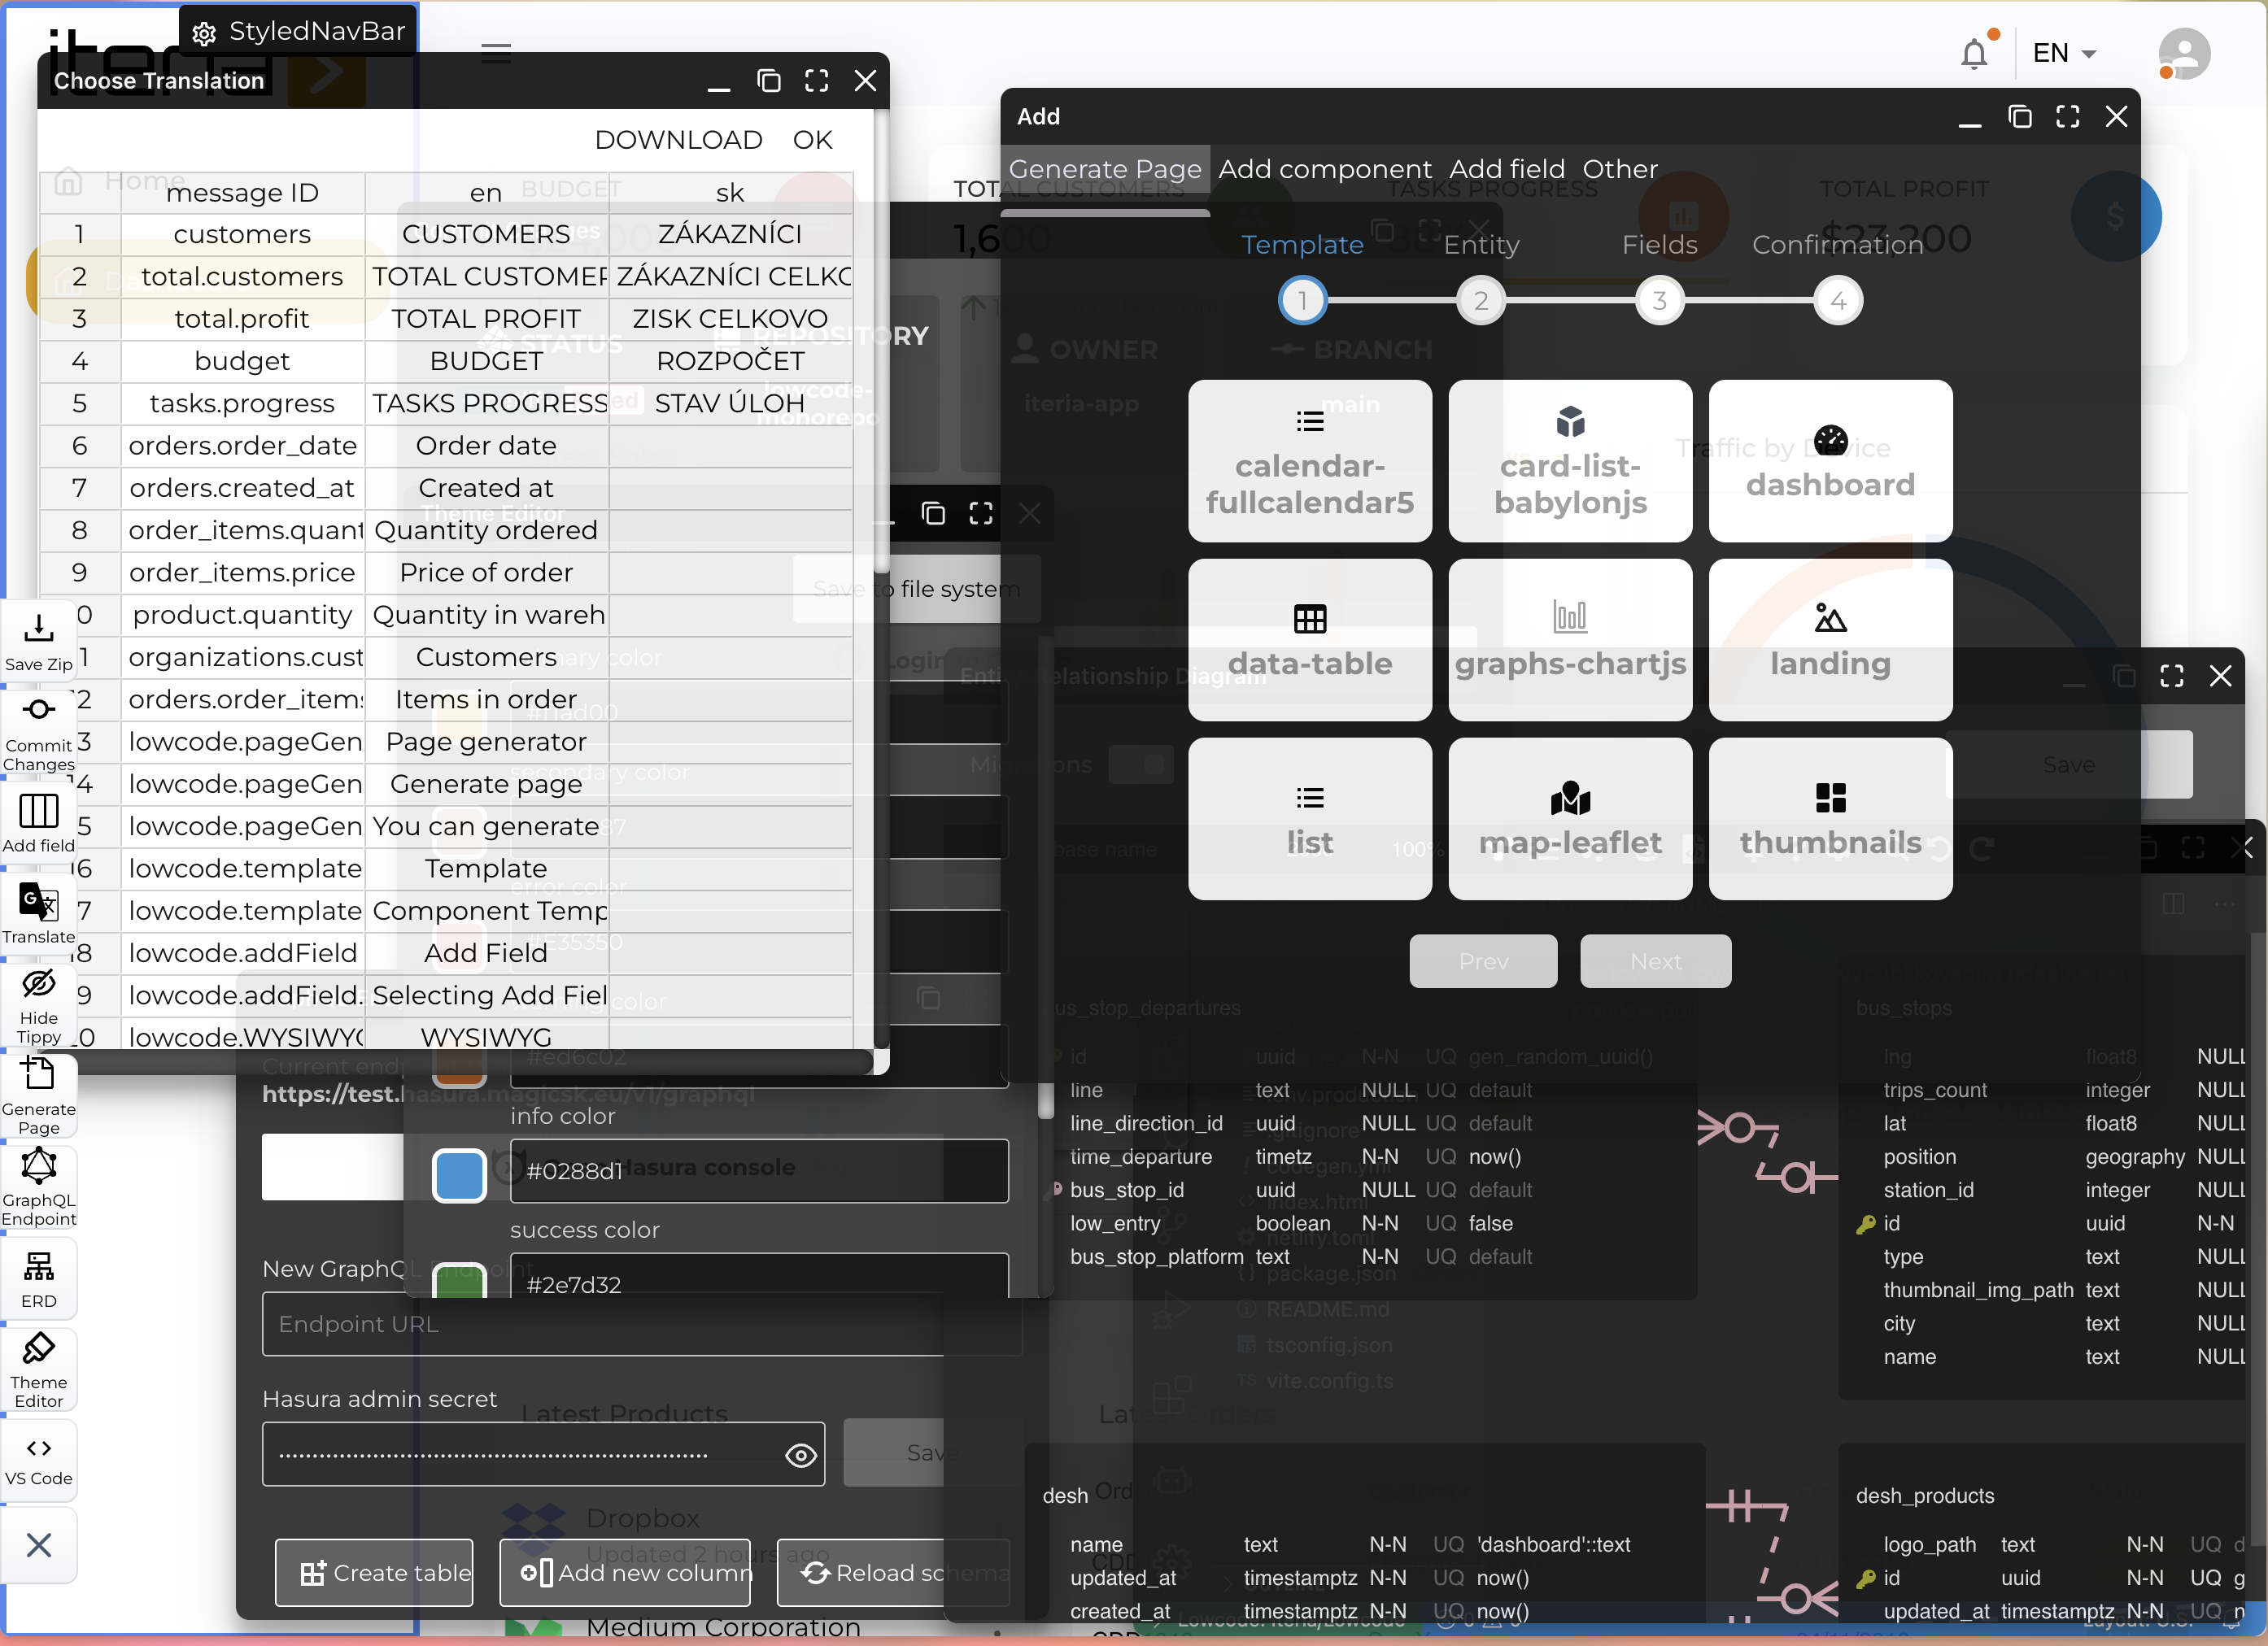Viewport: 2268px width, 1646px height.
Task: Launch the Theme Editor tool
Action: click(x=38, y=1366)
